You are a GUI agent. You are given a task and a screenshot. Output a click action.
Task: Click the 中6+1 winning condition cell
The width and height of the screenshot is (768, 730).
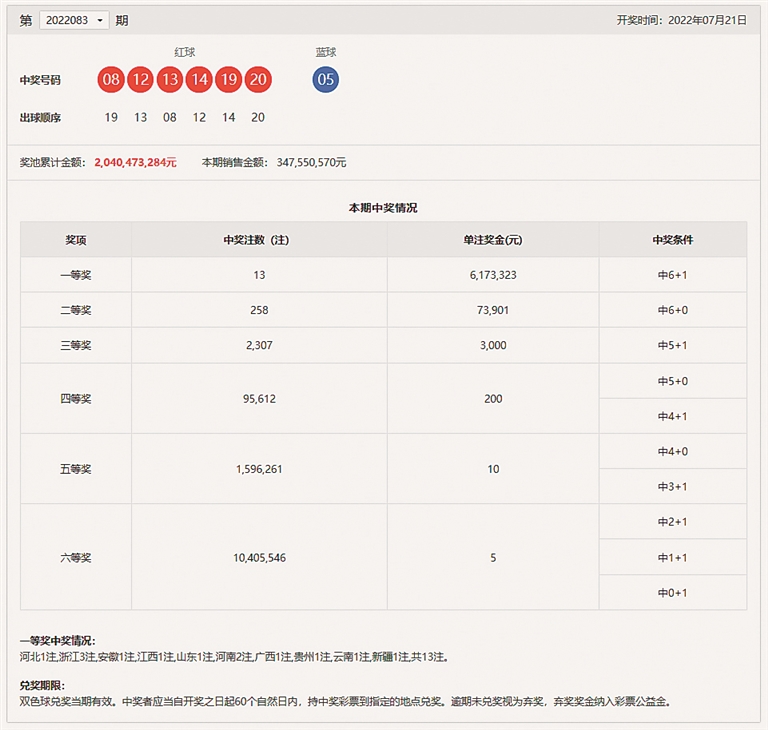(x=672, y=275)
